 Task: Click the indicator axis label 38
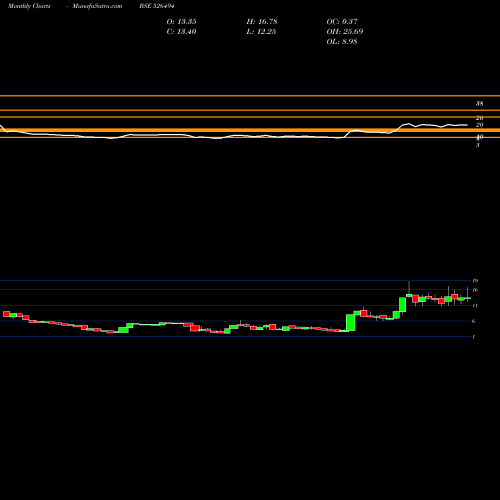tap(479, 104)
